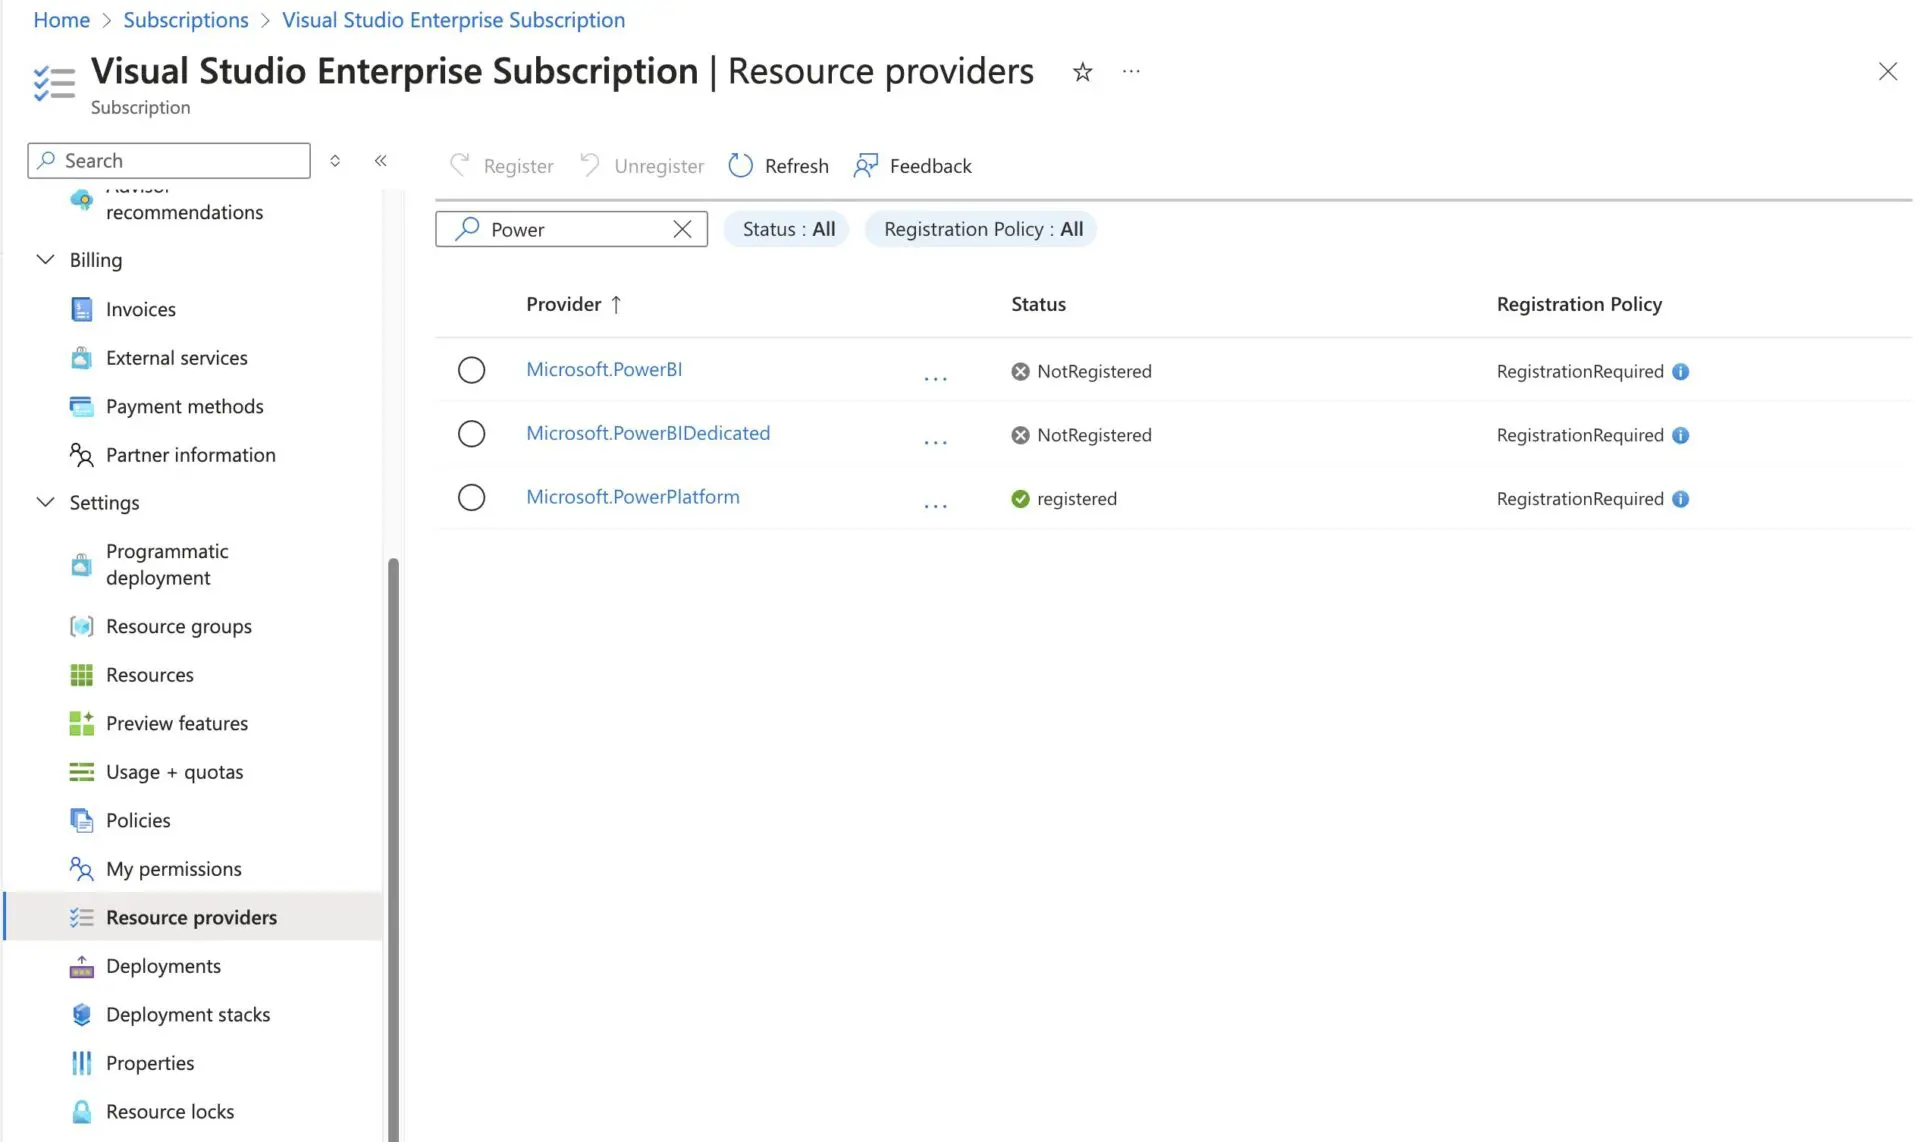Screen dimensions: 1920x1142
Task: Open the Feedback button
Action: point(912,165)
